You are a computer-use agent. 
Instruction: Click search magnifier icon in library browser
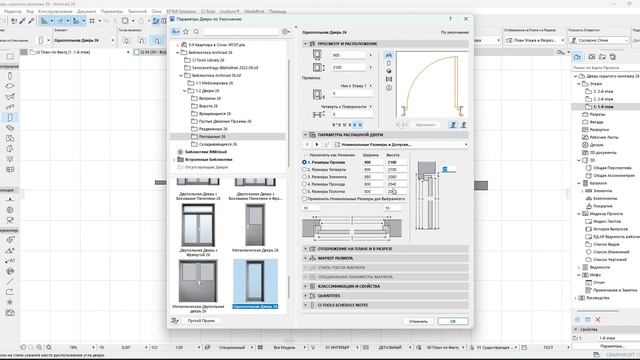point(196,31)
